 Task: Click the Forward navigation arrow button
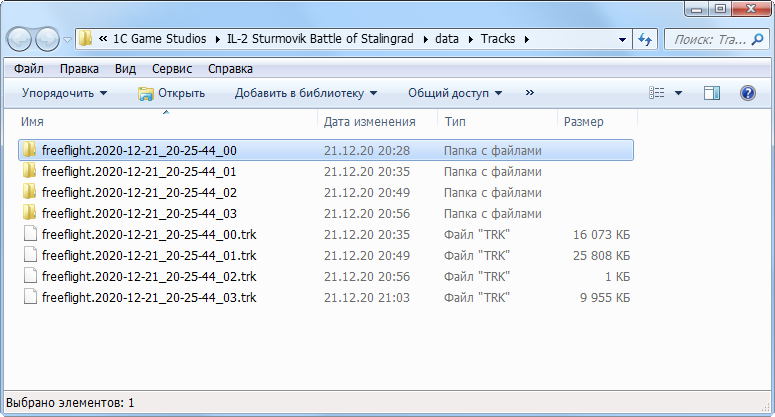[x=47, y=40]
